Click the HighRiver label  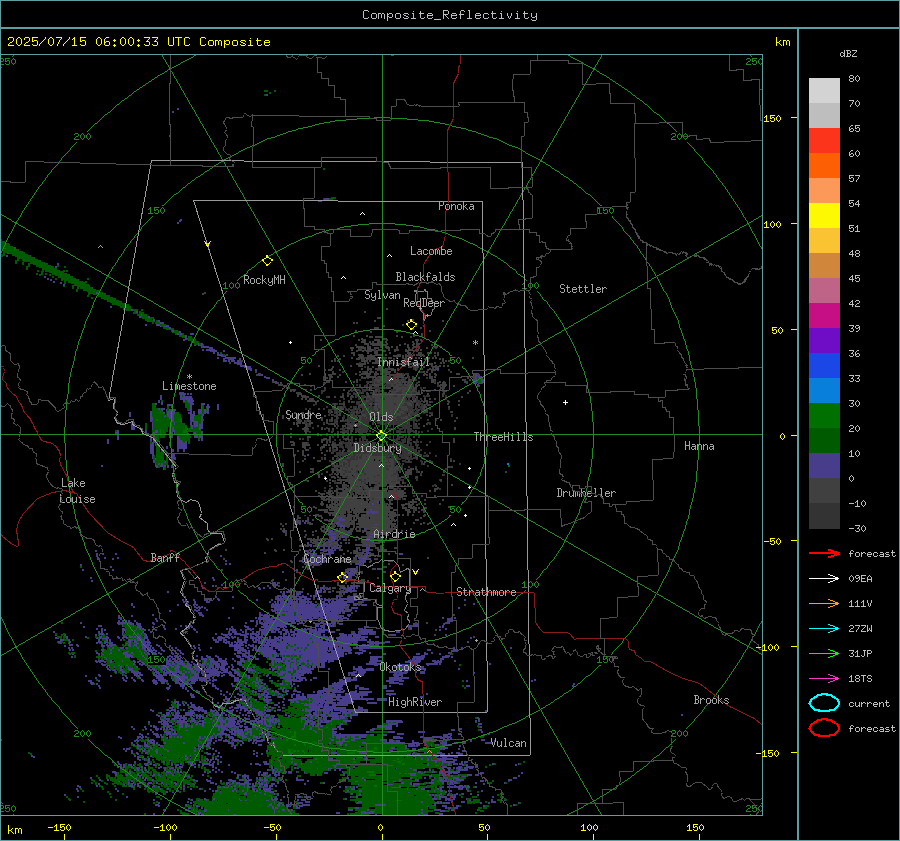point(415,702)
